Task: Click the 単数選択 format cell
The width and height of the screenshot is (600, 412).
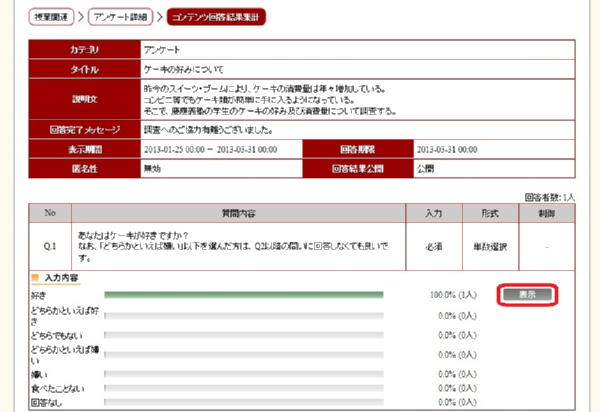Action: pos(491,245)
